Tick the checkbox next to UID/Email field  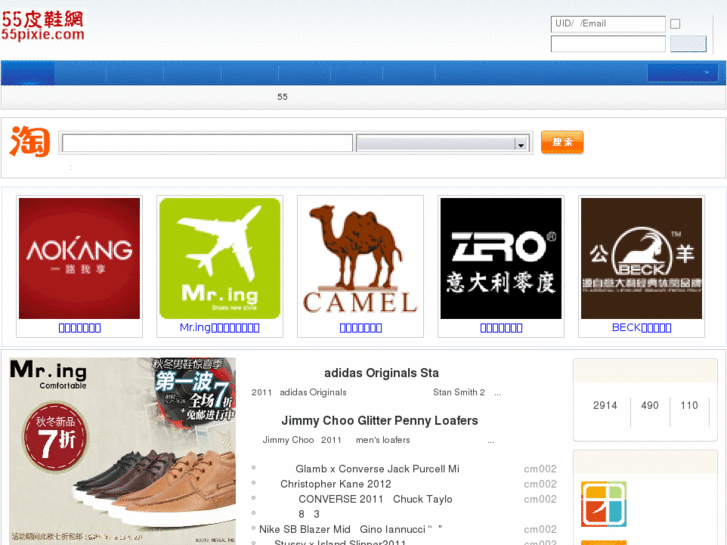(x=675, y=24)
